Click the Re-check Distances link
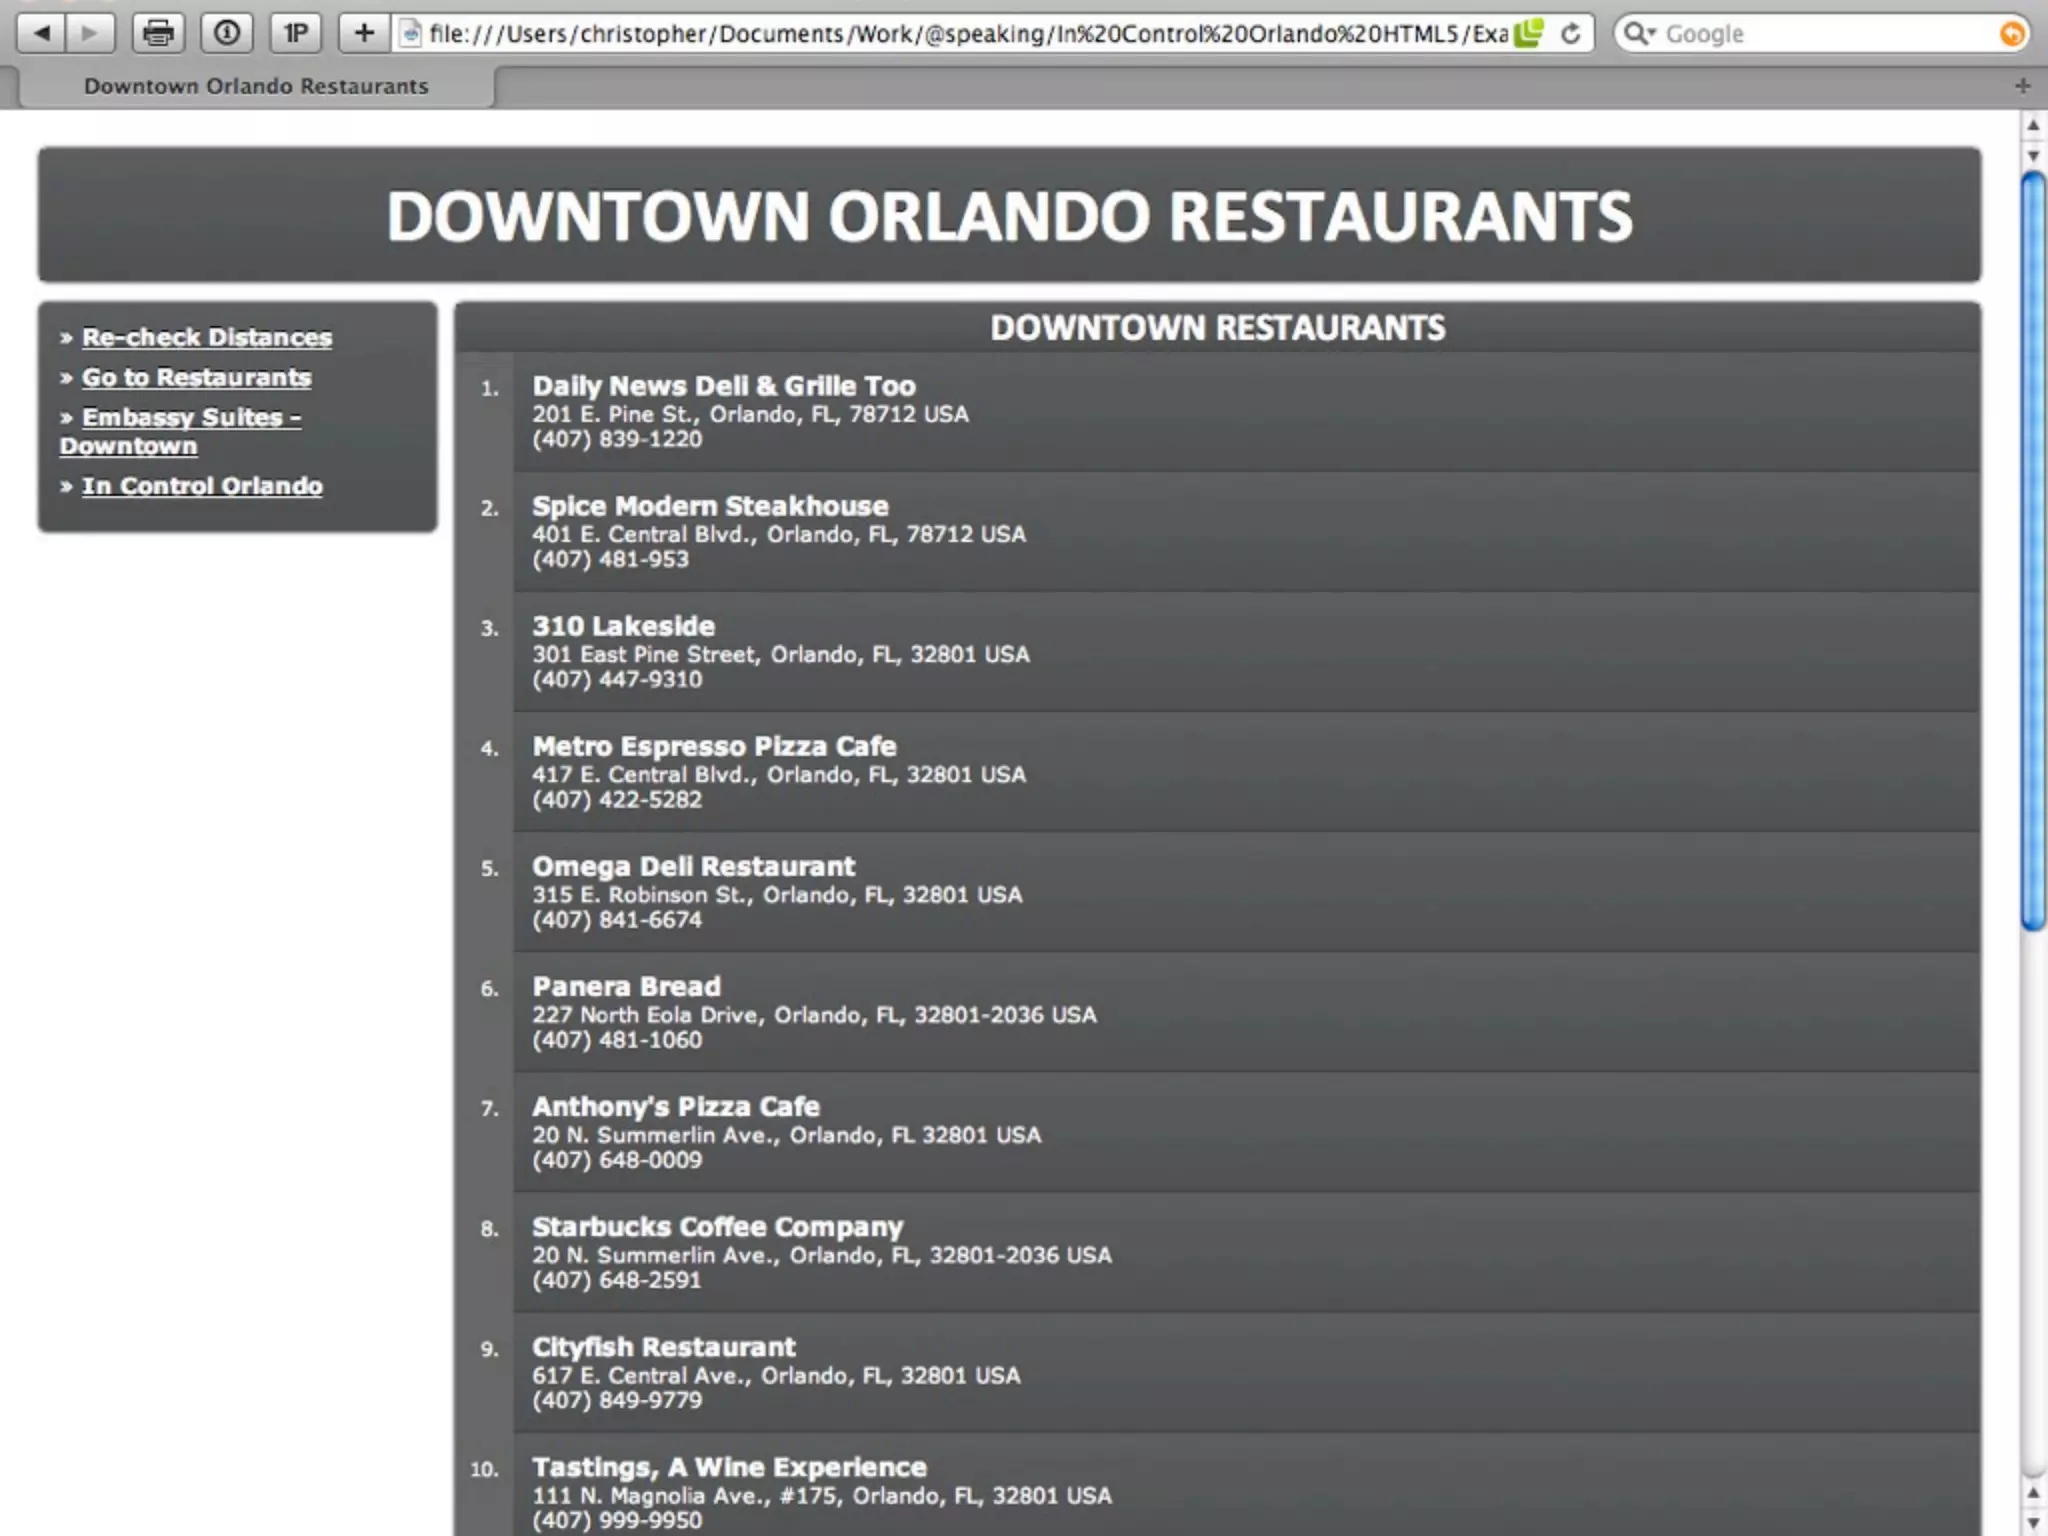Viewport: 2048px width, 1536px height. point(207,337)
